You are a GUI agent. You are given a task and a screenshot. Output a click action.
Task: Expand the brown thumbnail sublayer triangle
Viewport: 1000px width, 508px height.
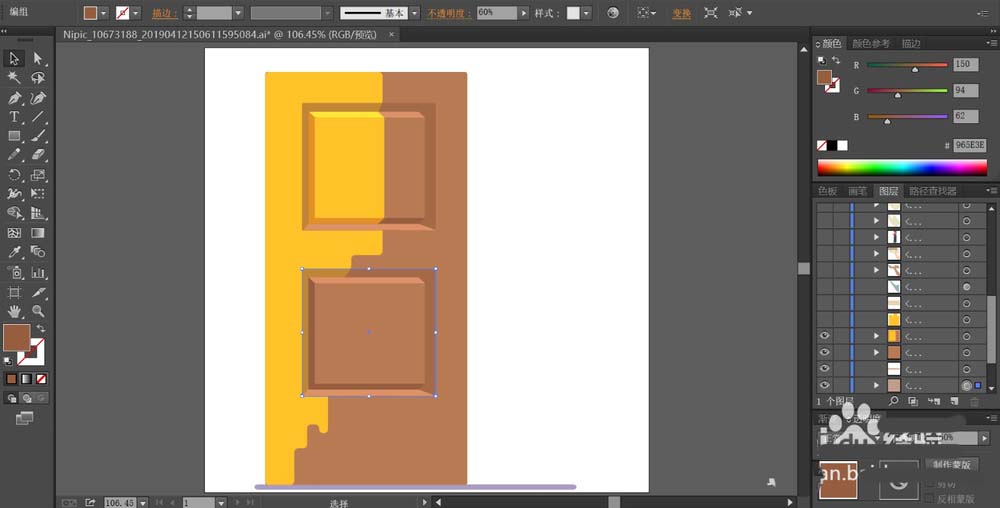(876, 352)
